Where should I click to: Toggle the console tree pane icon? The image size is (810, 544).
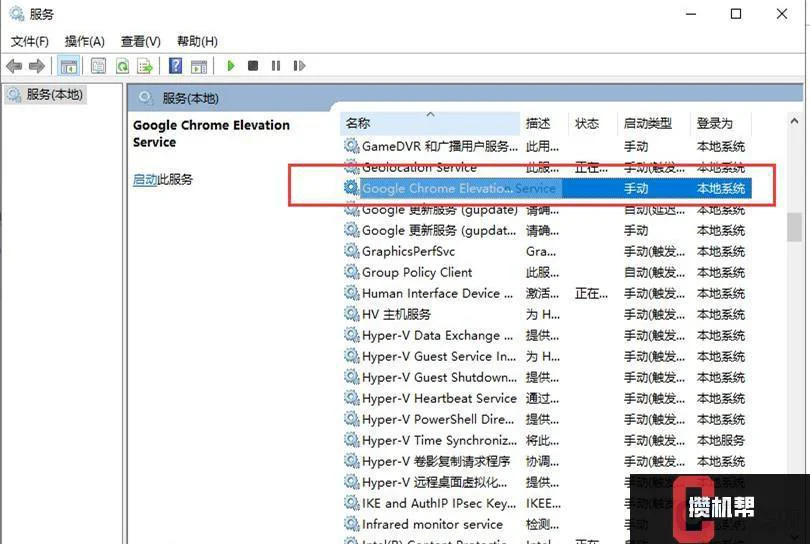point(69,66)
